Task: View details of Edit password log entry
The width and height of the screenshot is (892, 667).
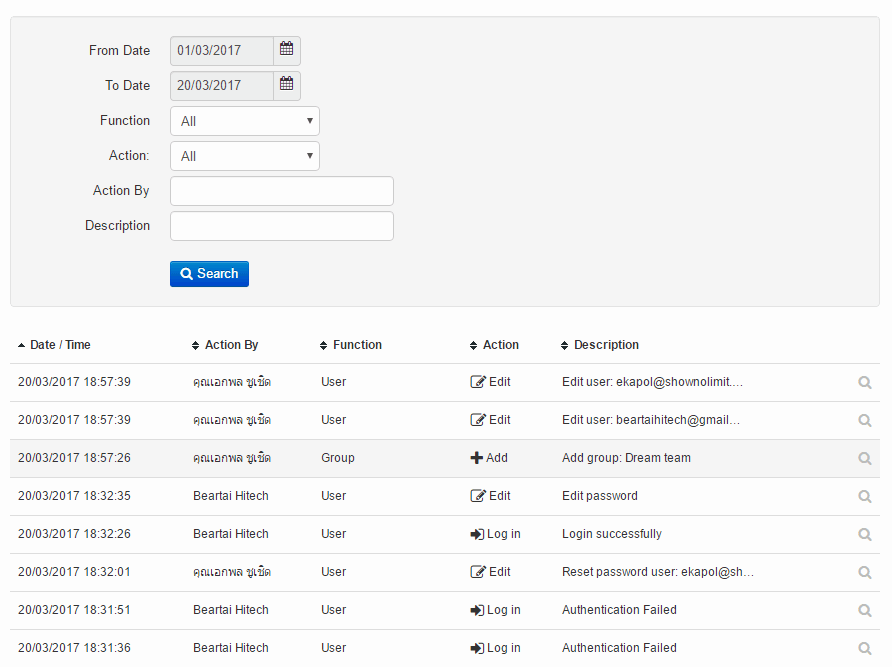Action: tap(865, 496)
